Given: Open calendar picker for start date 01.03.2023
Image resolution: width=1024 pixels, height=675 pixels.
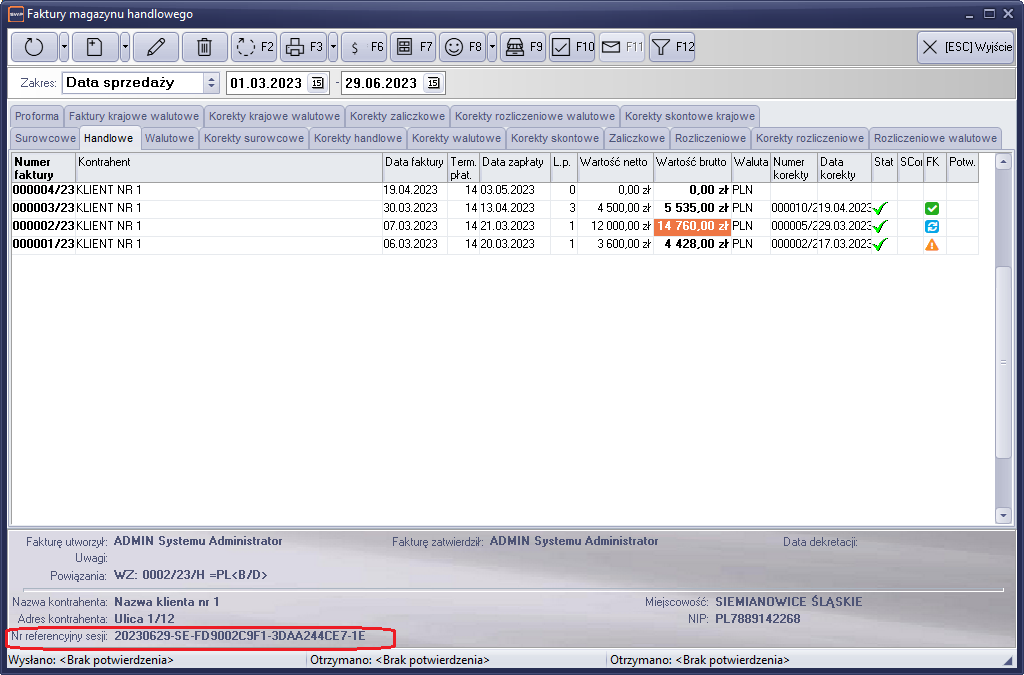Looking at the screenshot, I should 318,83.
